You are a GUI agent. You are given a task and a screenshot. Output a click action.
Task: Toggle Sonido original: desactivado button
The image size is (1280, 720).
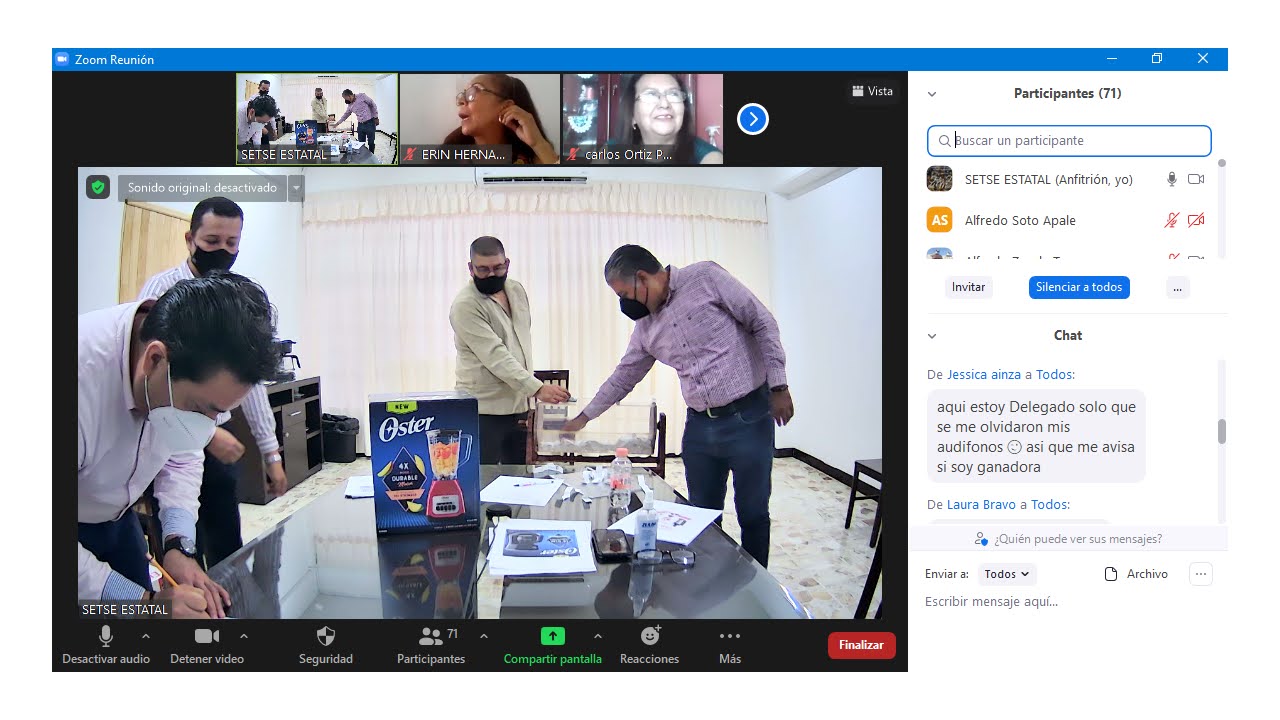pyautogui.click(x=202, y=188)
